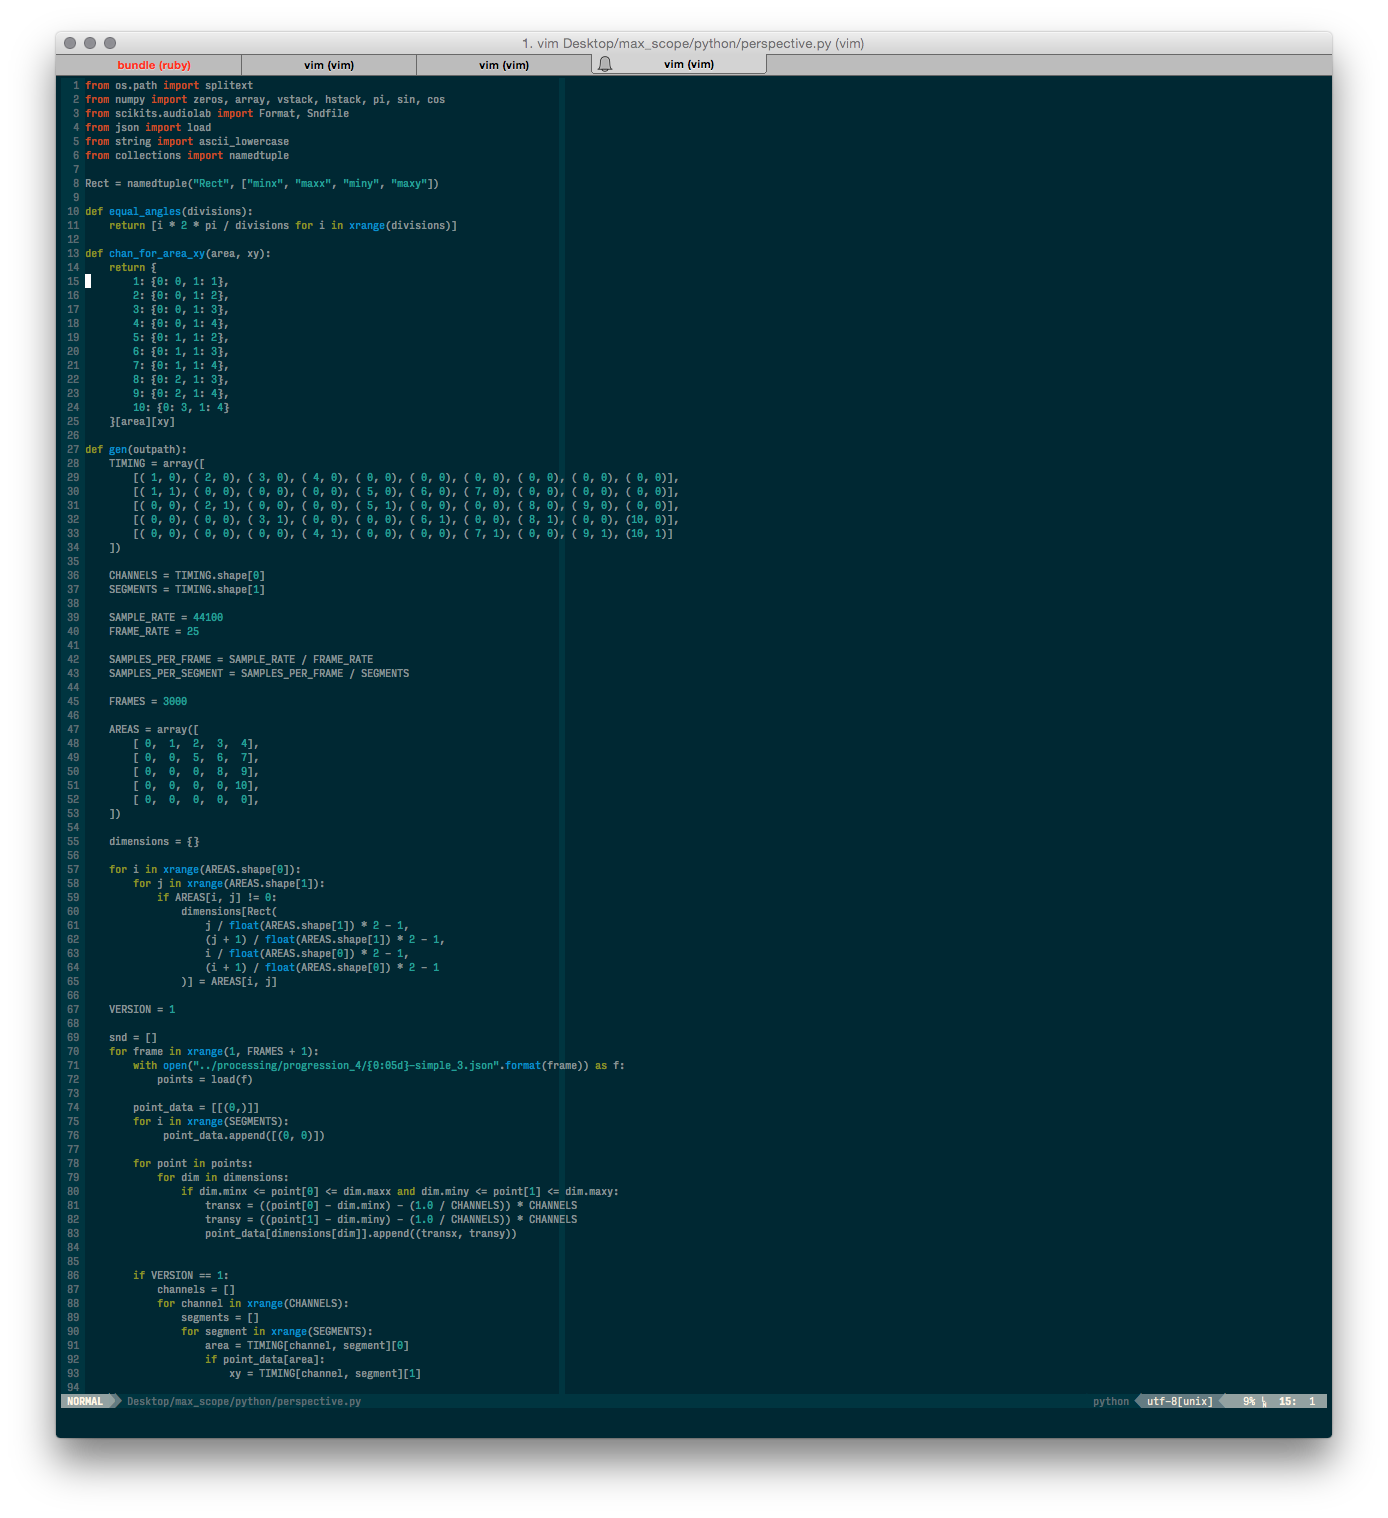The image size is (1388, 1518).
Task: Click 'FRAME_RATE = 25'
Action: (154, 632)
